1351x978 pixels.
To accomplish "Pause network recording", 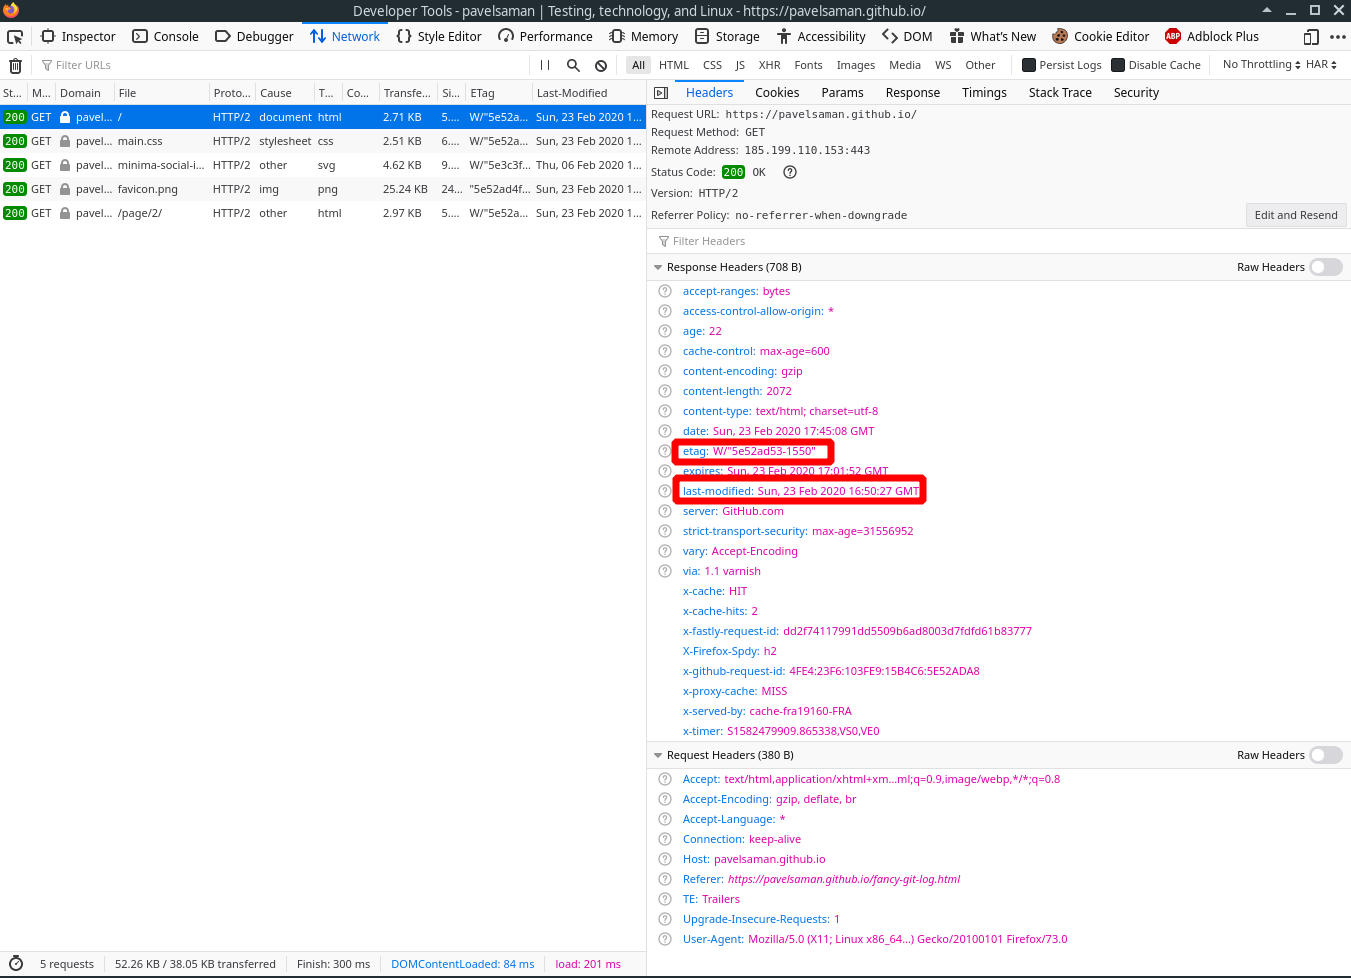I will (545, 65).
